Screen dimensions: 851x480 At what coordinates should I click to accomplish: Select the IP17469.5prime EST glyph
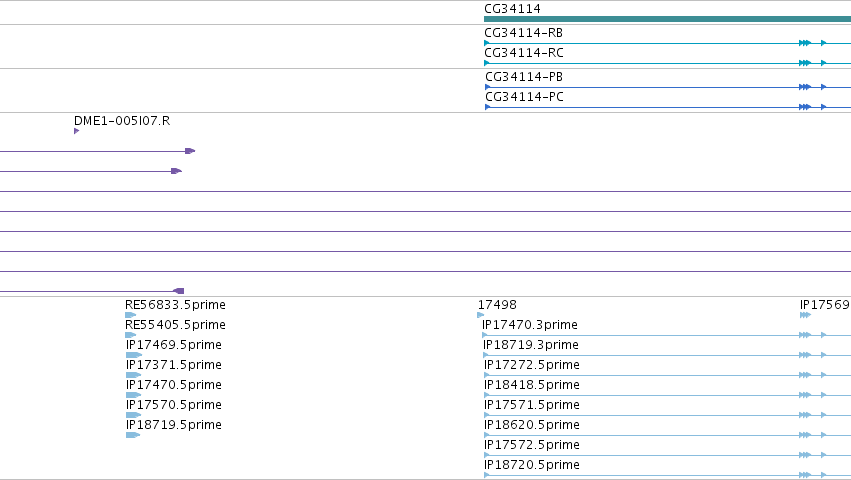point(134,355)
